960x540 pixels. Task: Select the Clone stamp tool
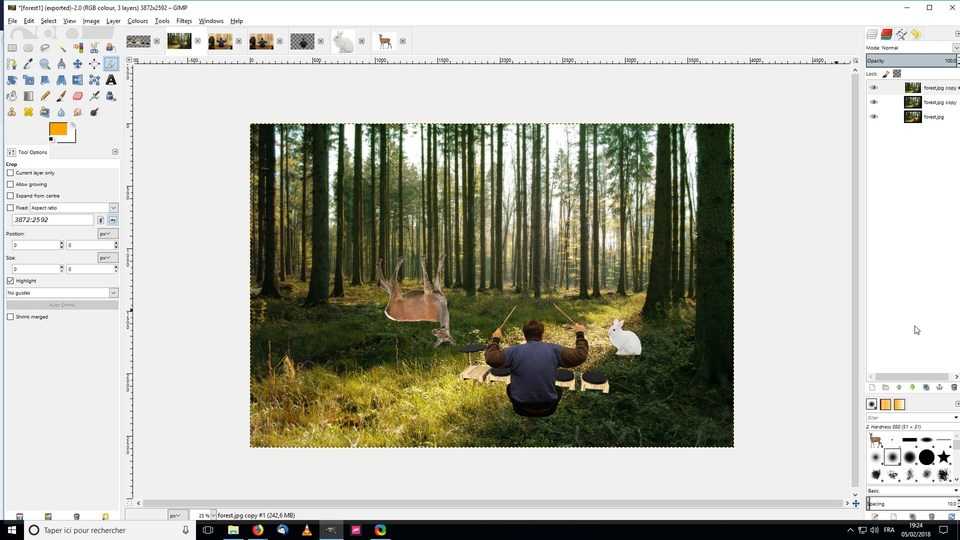[x=12, y=112]
